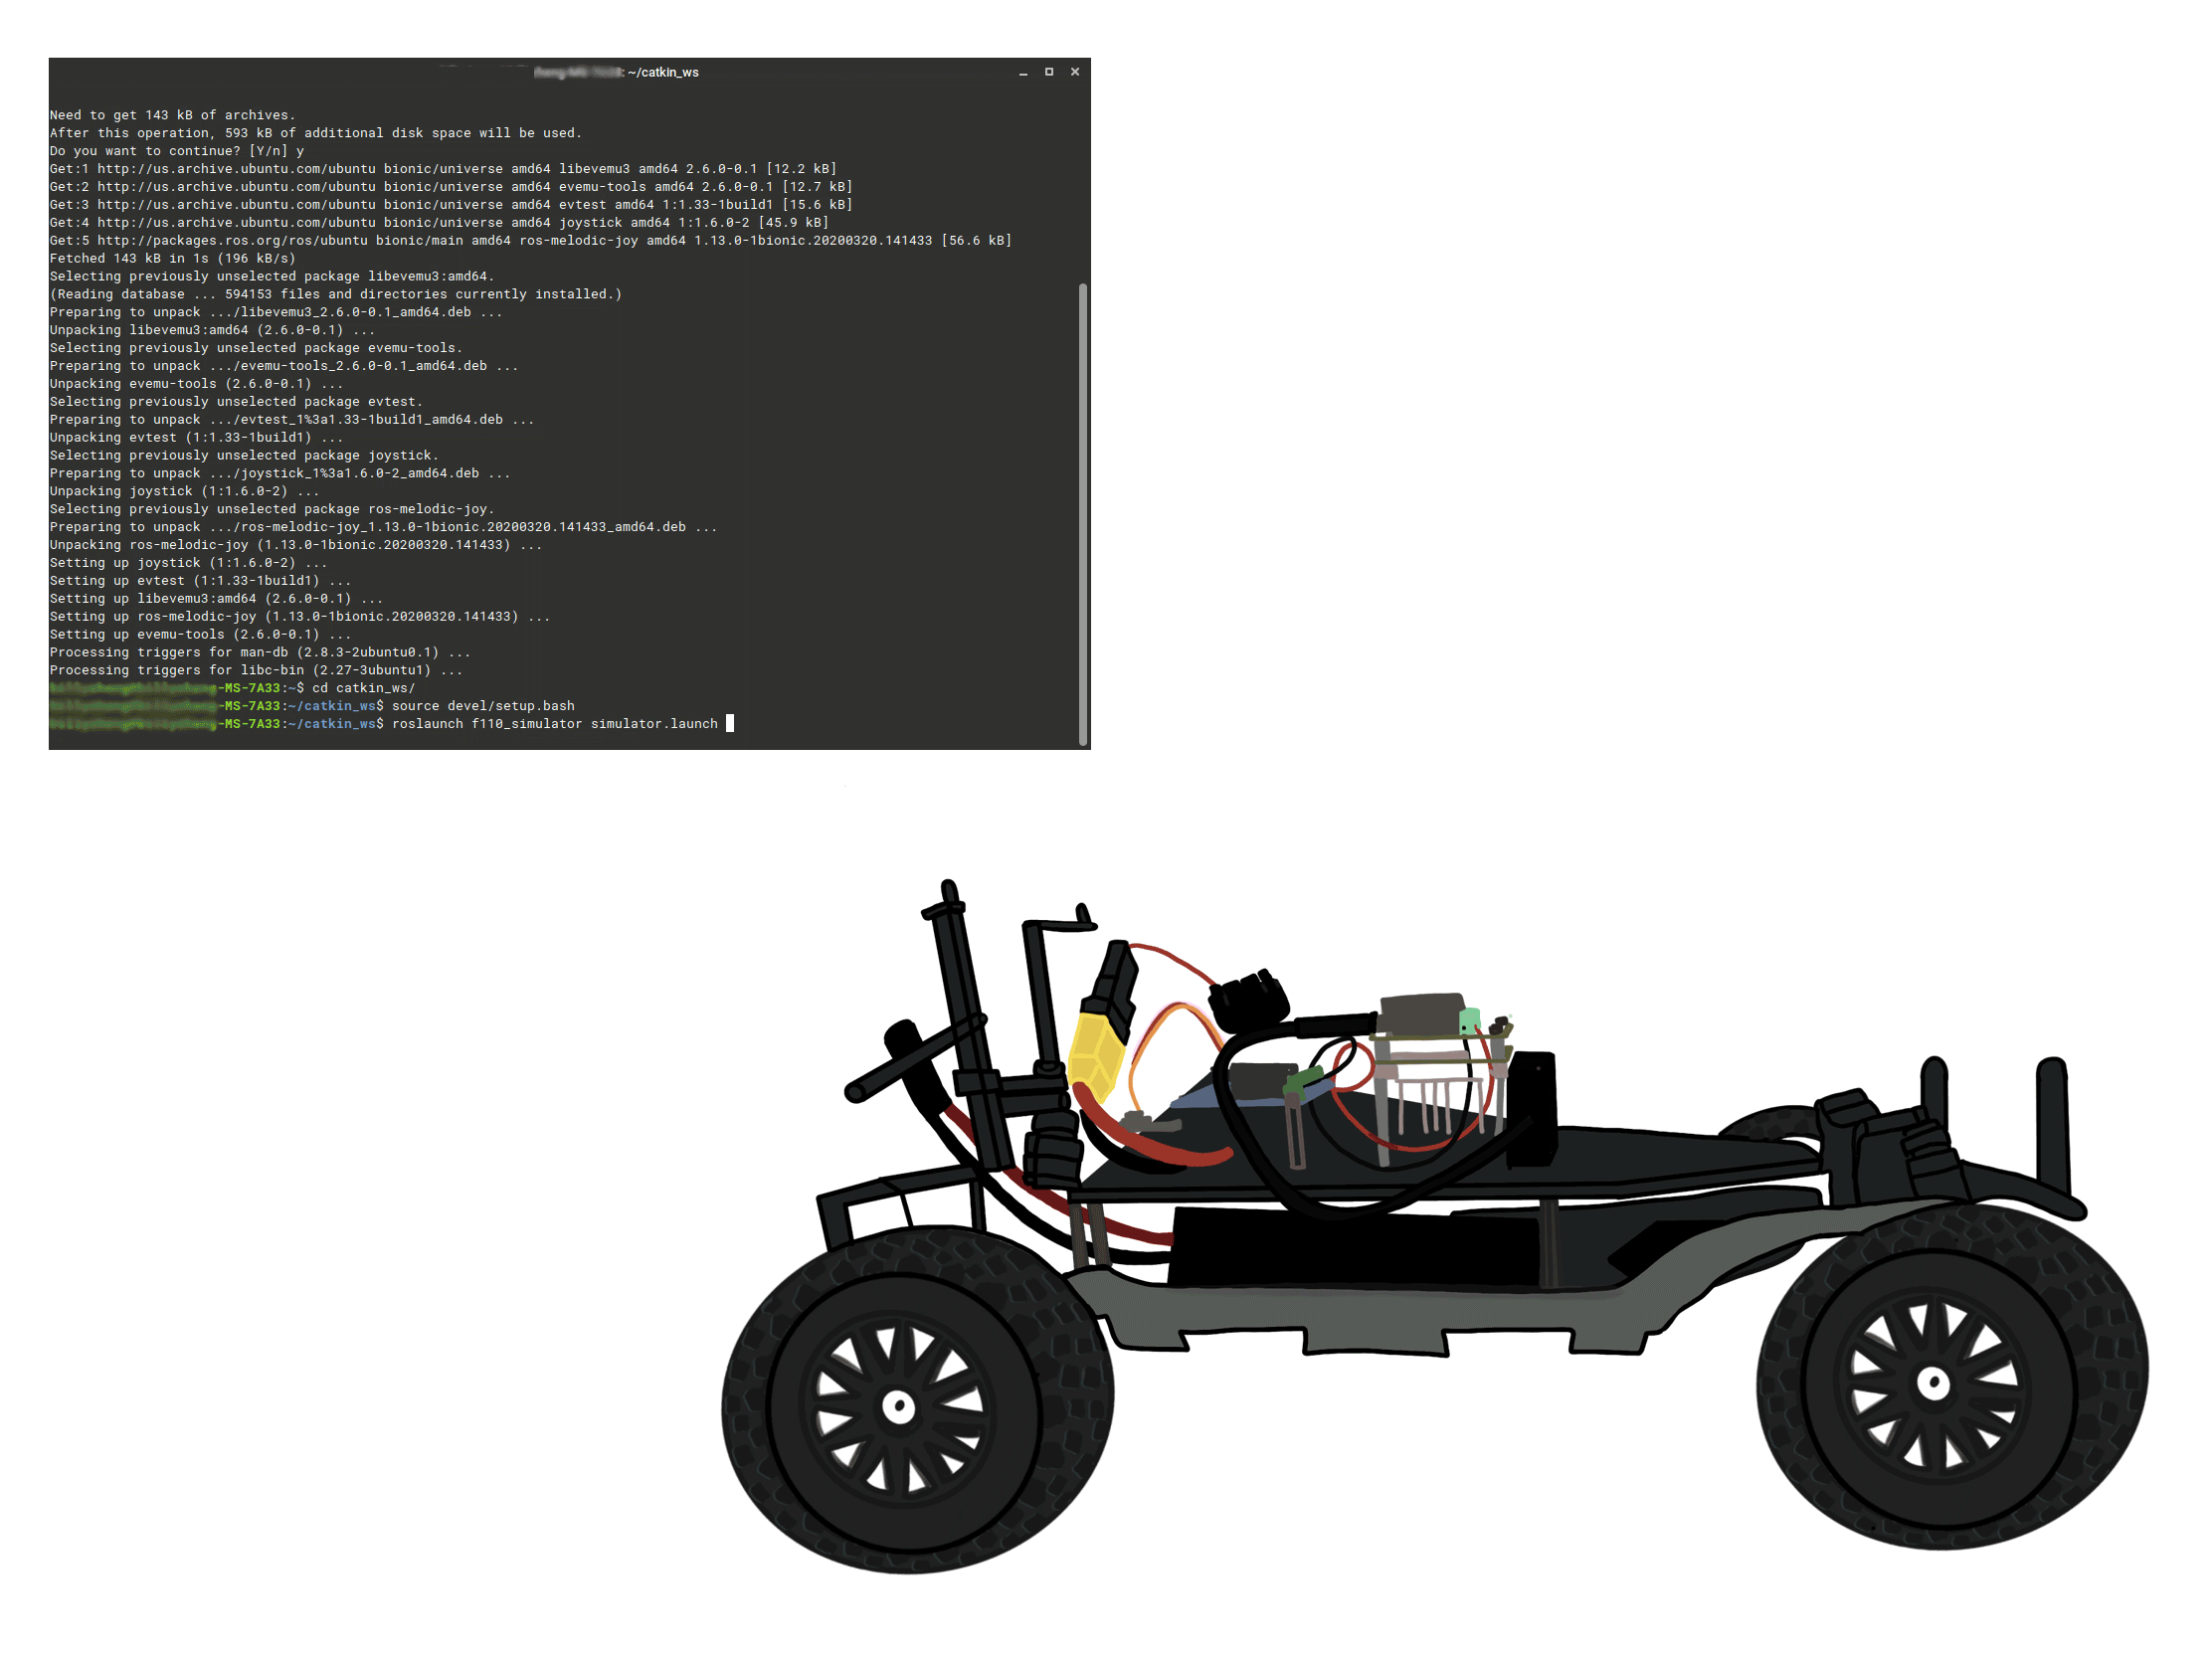Click 'Processing triggers for libc-bin' line
The height and width of the screenshot is (1659, 2212).
point(256,670)
